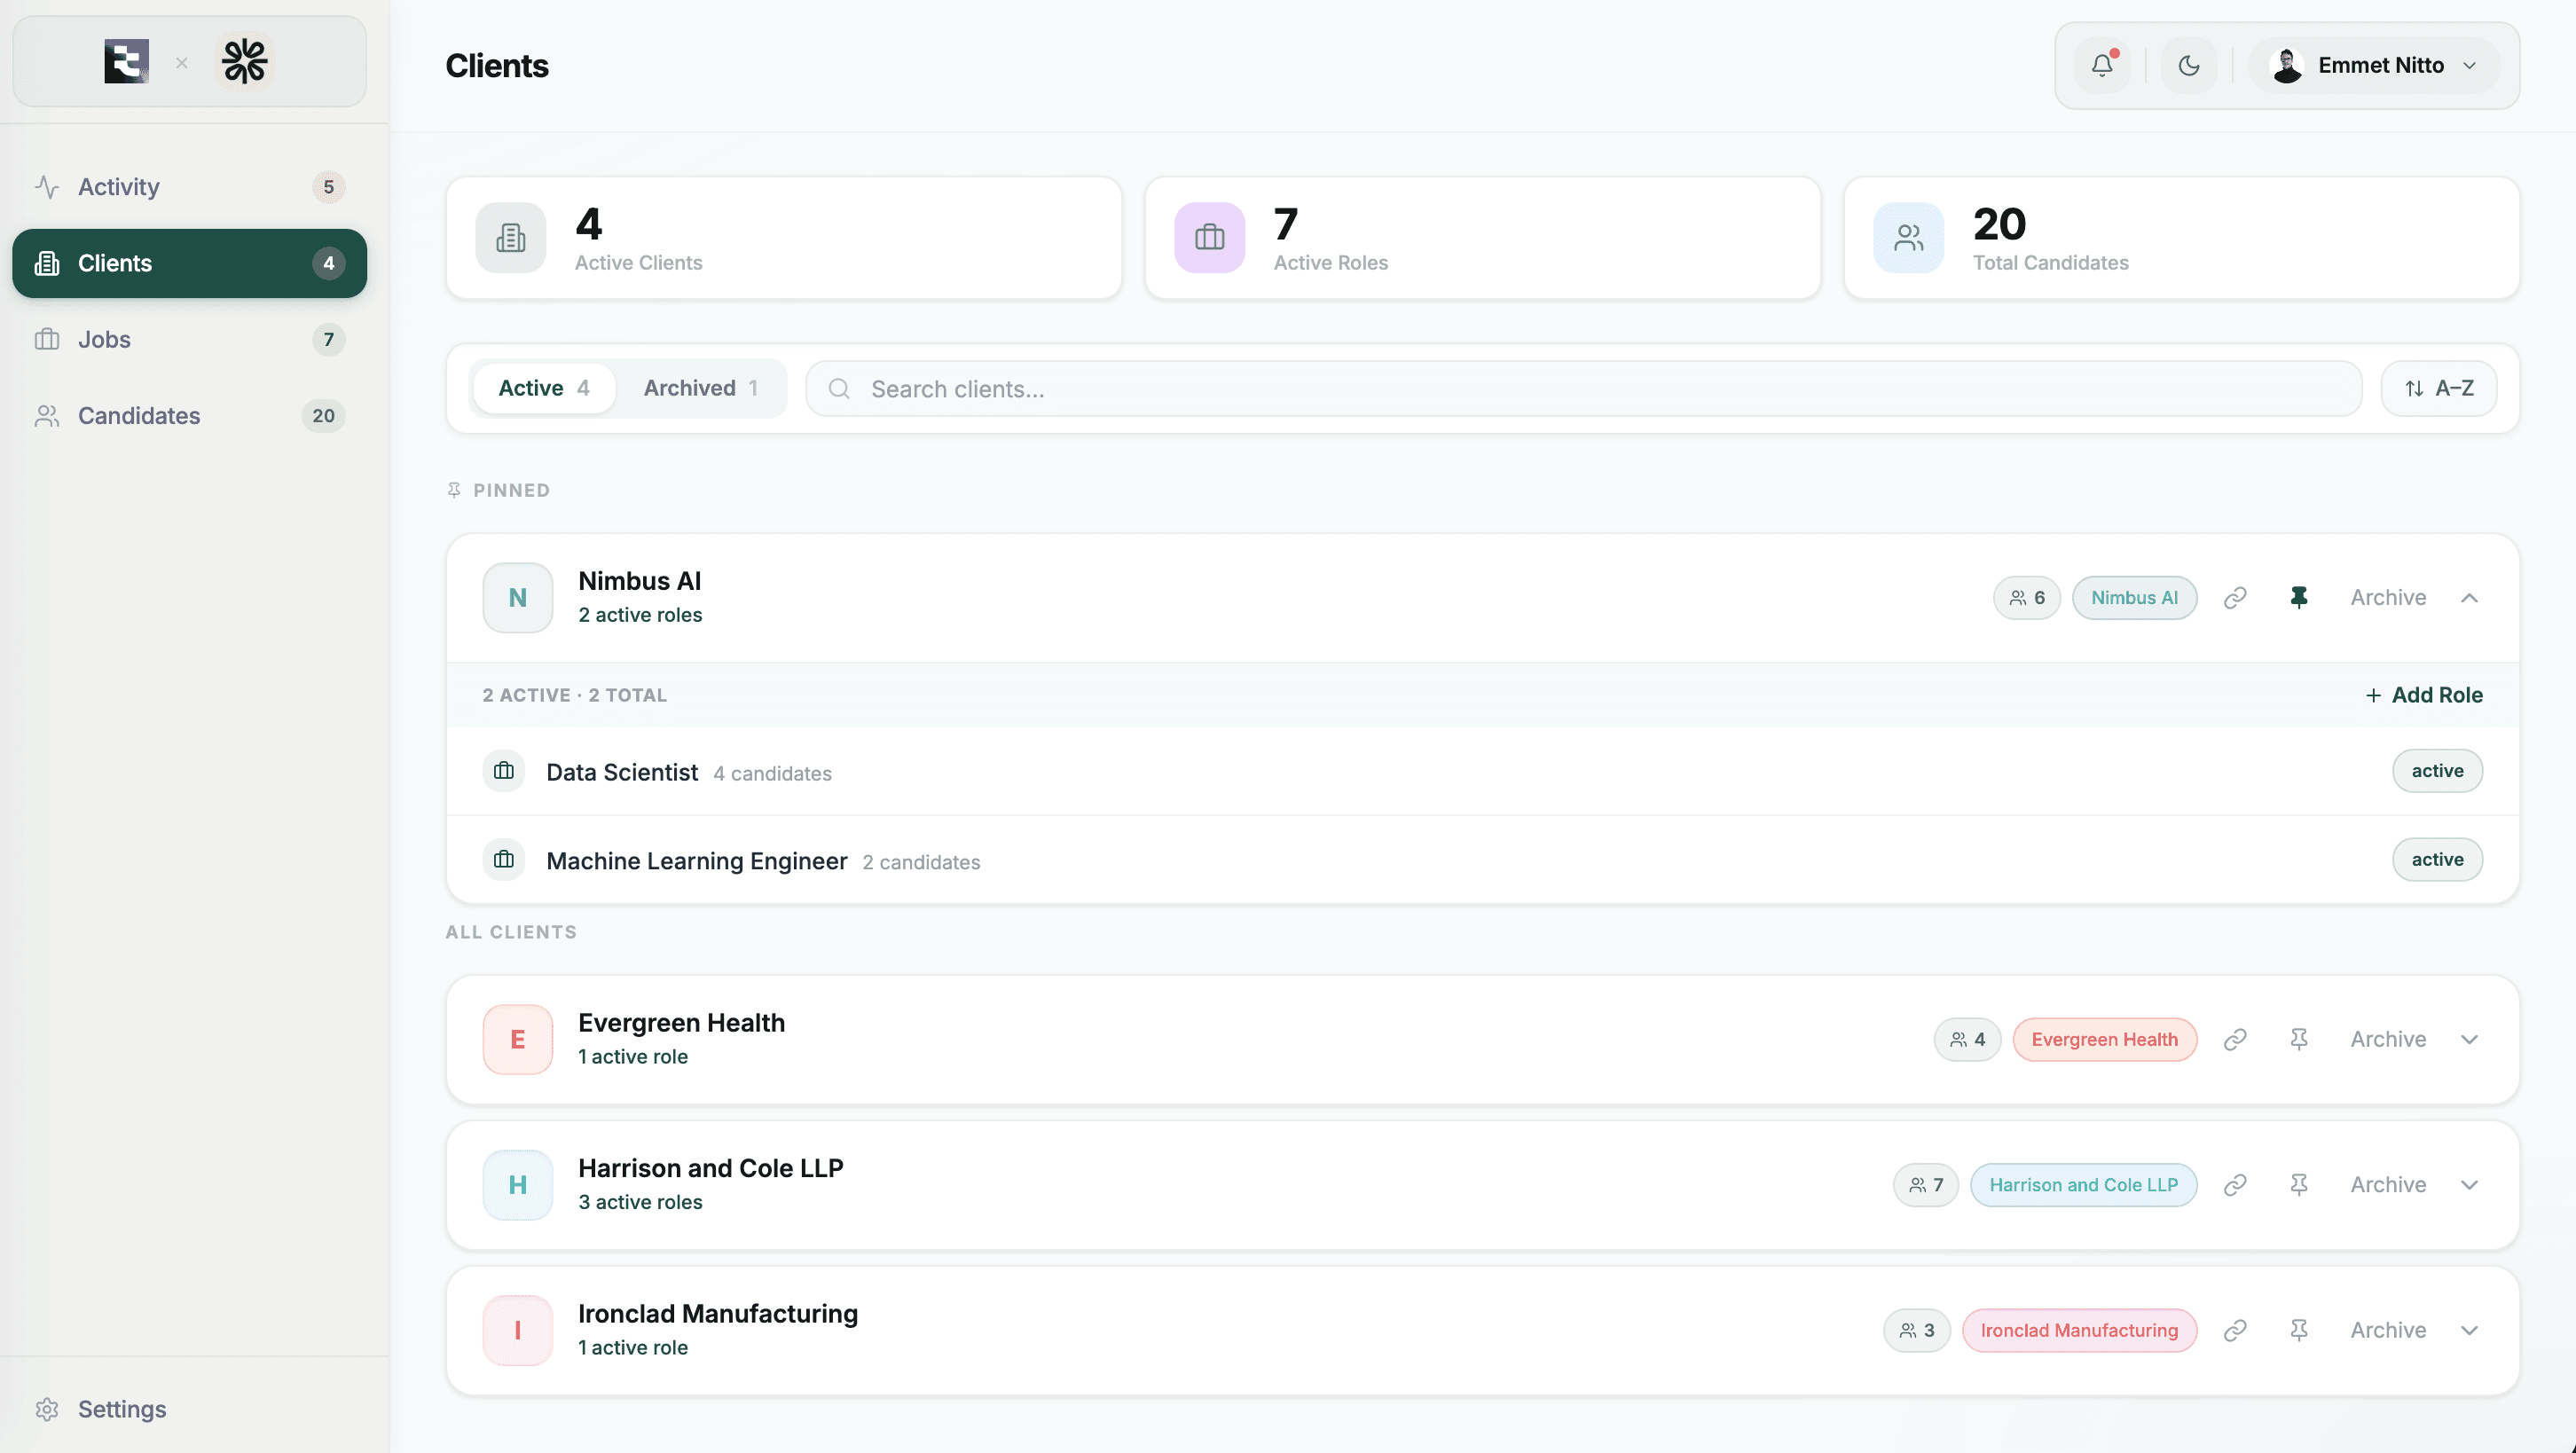Click the search clients input field
The width and height of the screenshot is (2576, 1453).
(x=1200, y=388)
